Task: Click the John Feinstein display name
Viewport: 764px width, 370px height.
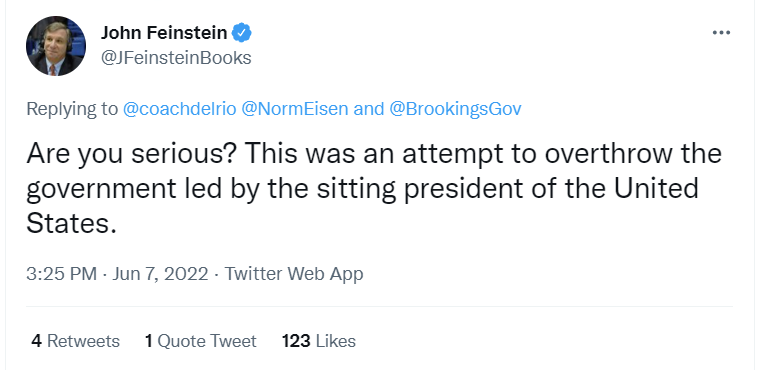Action: coord(164,33)
